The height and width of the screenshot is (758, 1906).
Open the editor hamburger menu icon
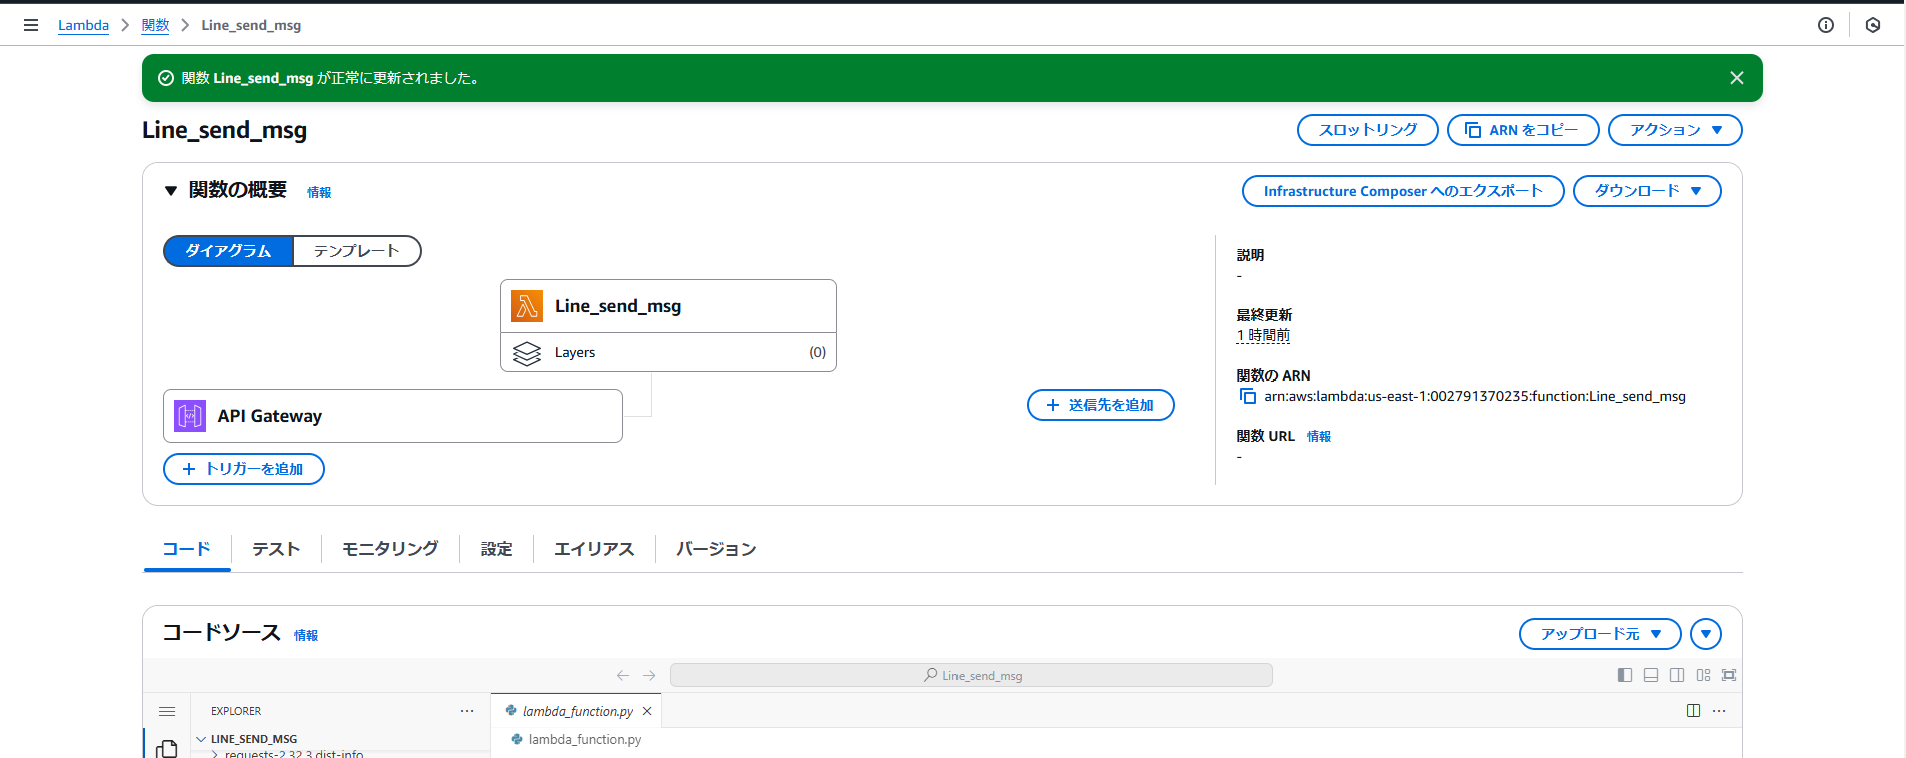(167, 711)
